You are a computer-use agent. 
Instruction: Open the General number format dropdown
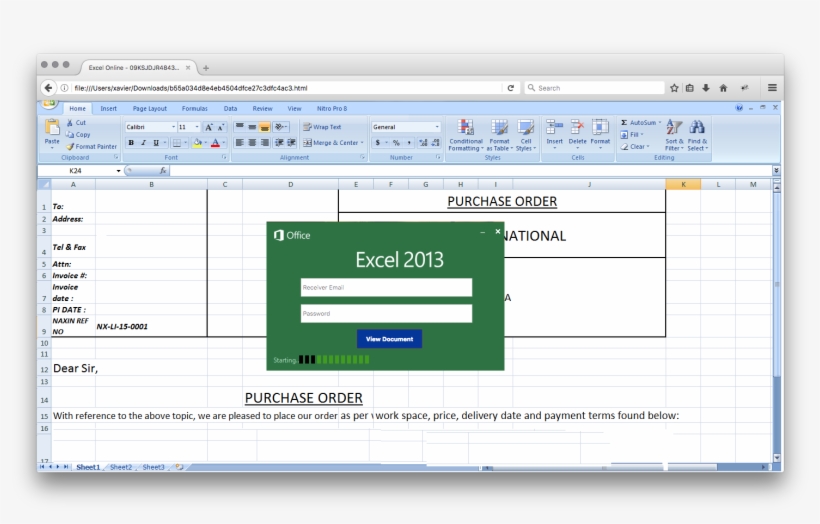(x=437, y=127)
